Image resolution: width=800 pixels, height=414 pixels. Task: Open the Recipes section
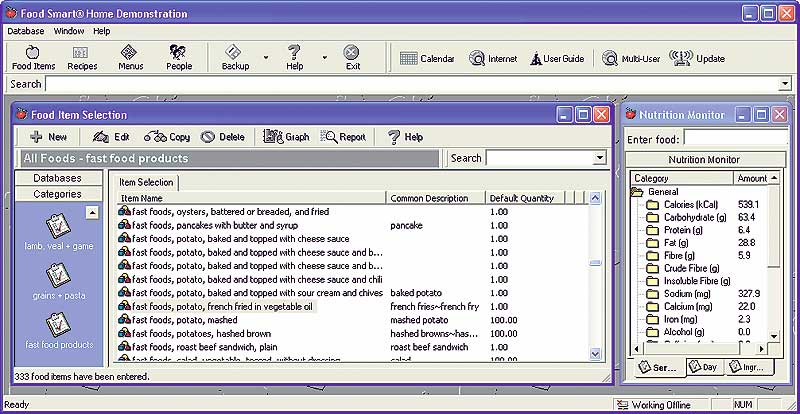click(82, 58)
